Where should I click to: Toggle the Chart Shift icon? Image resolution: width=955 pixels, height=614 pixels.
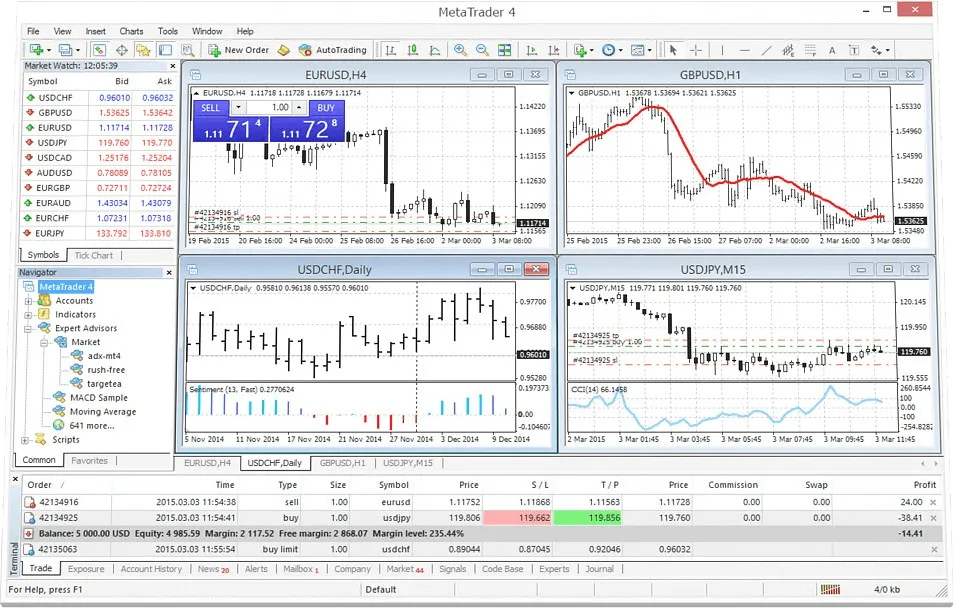click(x=554, y=50)
